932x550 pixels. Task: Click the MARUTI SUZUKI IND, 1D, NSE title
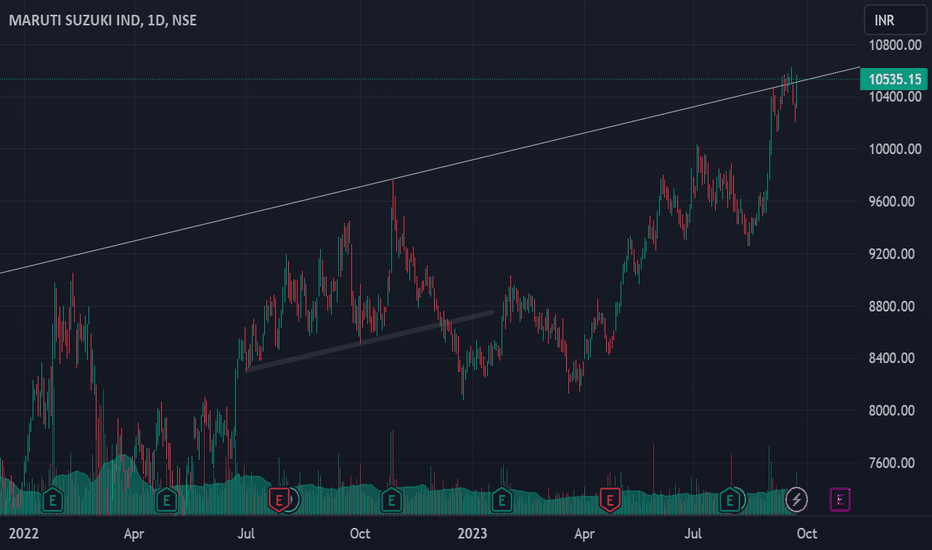[x=102, y=20]
